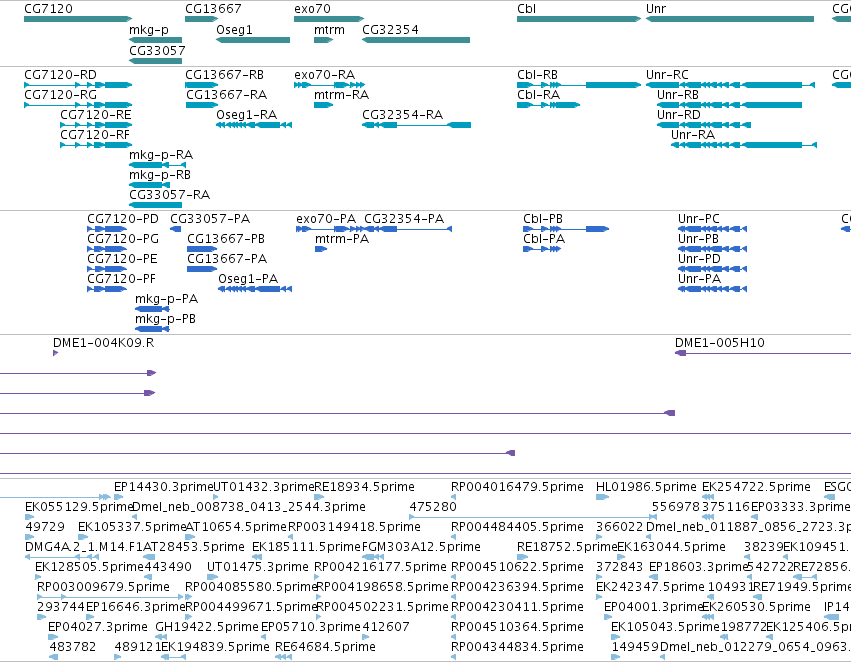Select the CG13667 gene label

coord(213,9)
